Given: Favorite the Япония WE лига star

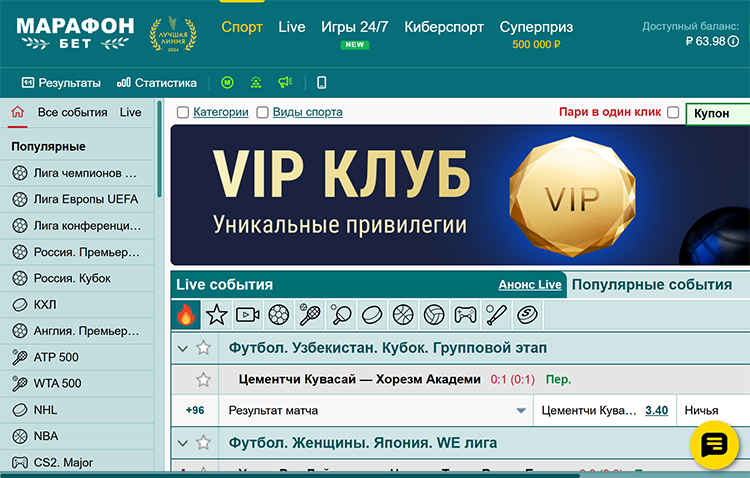Looking at the screenshot, I should 203,443.
